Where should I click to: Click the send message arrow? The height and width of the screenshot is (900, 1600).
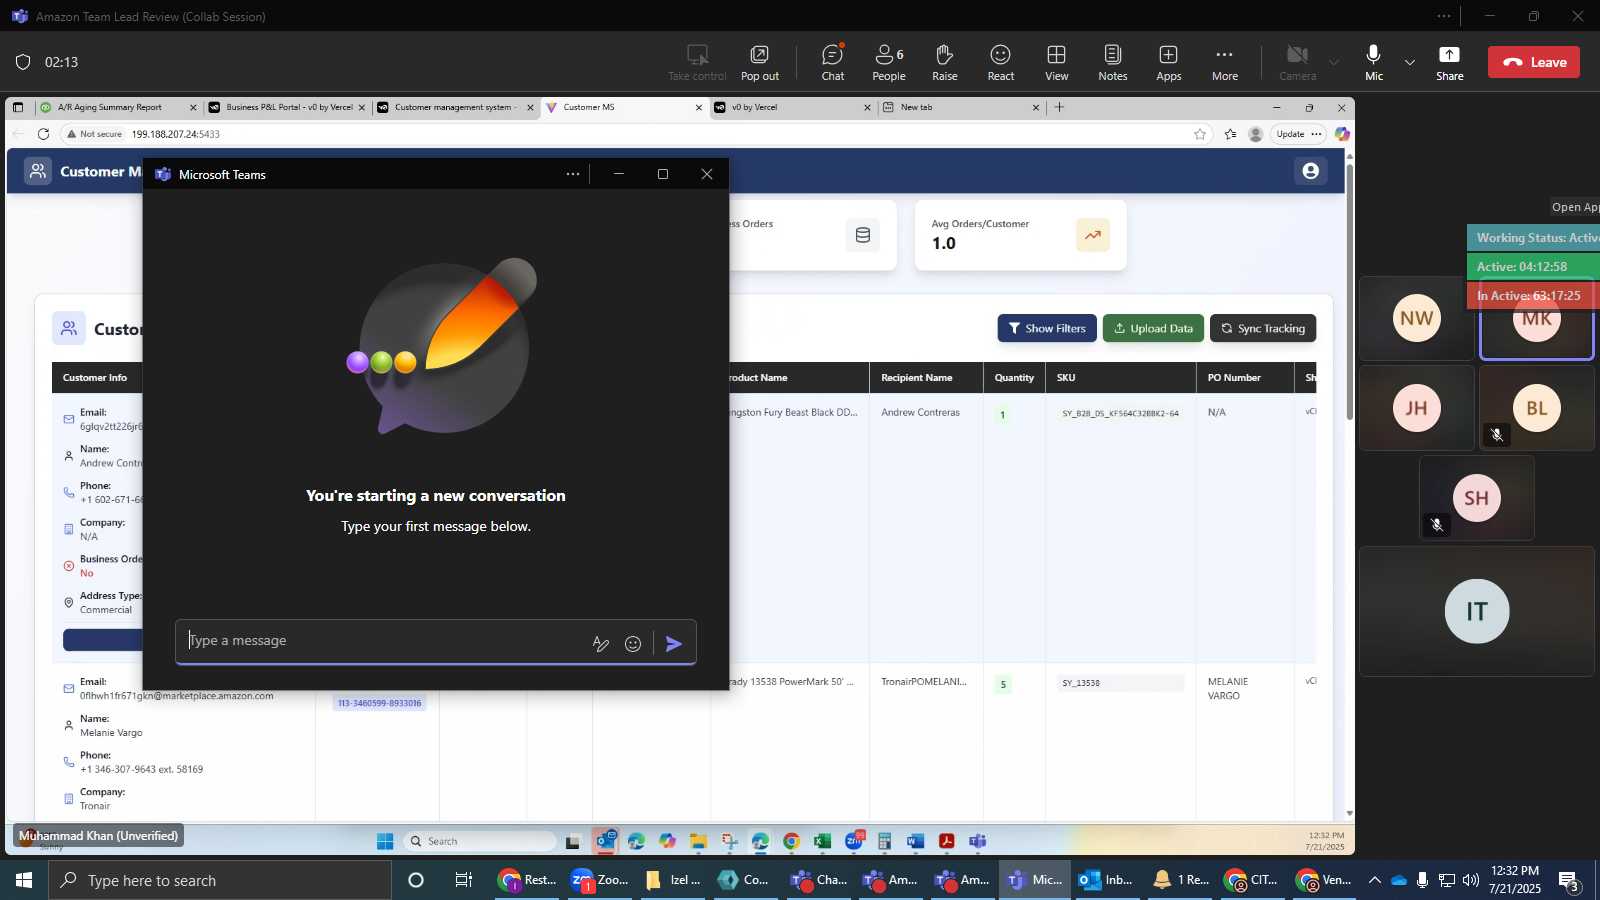[674, 643]
